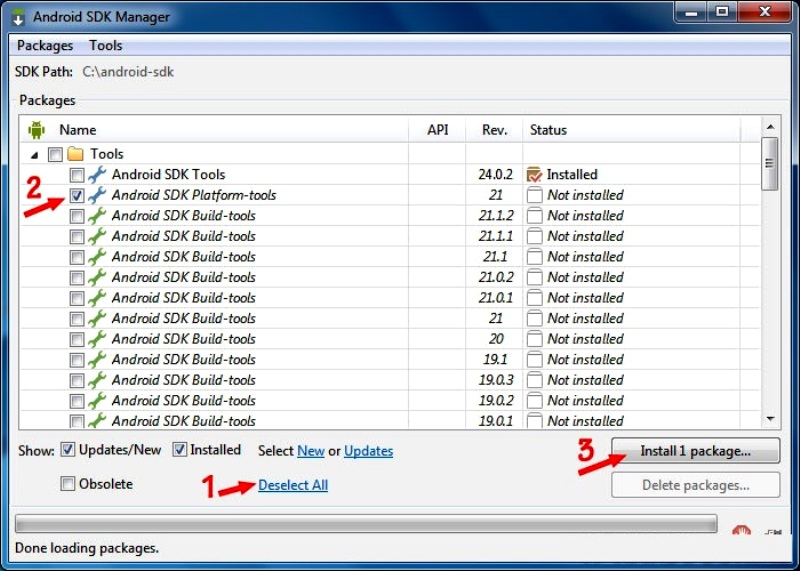Click status icon in Build-tools 21.1 row
Screen dimensions: 800x571
tap(534, 257)
